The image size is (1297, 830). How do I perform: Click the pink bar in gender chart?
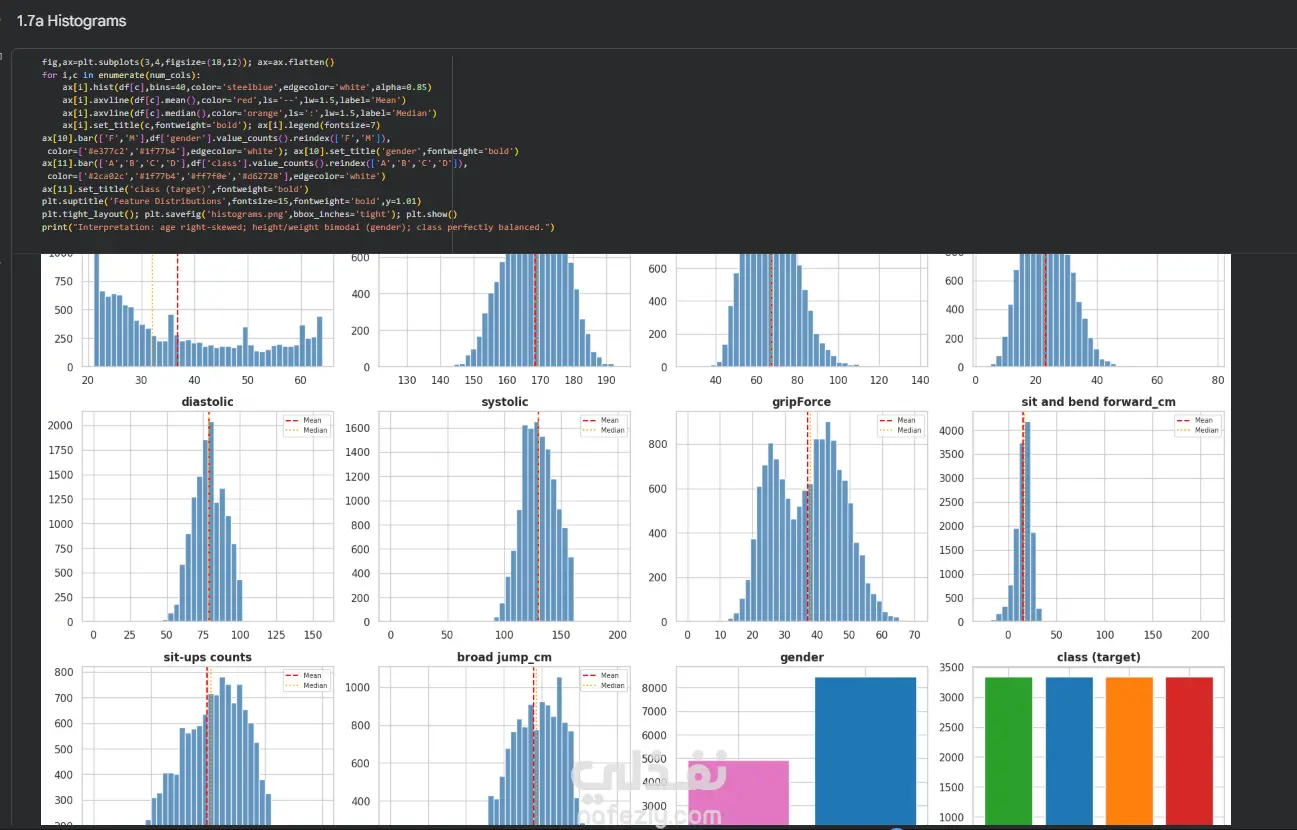(x=738, y=793)
